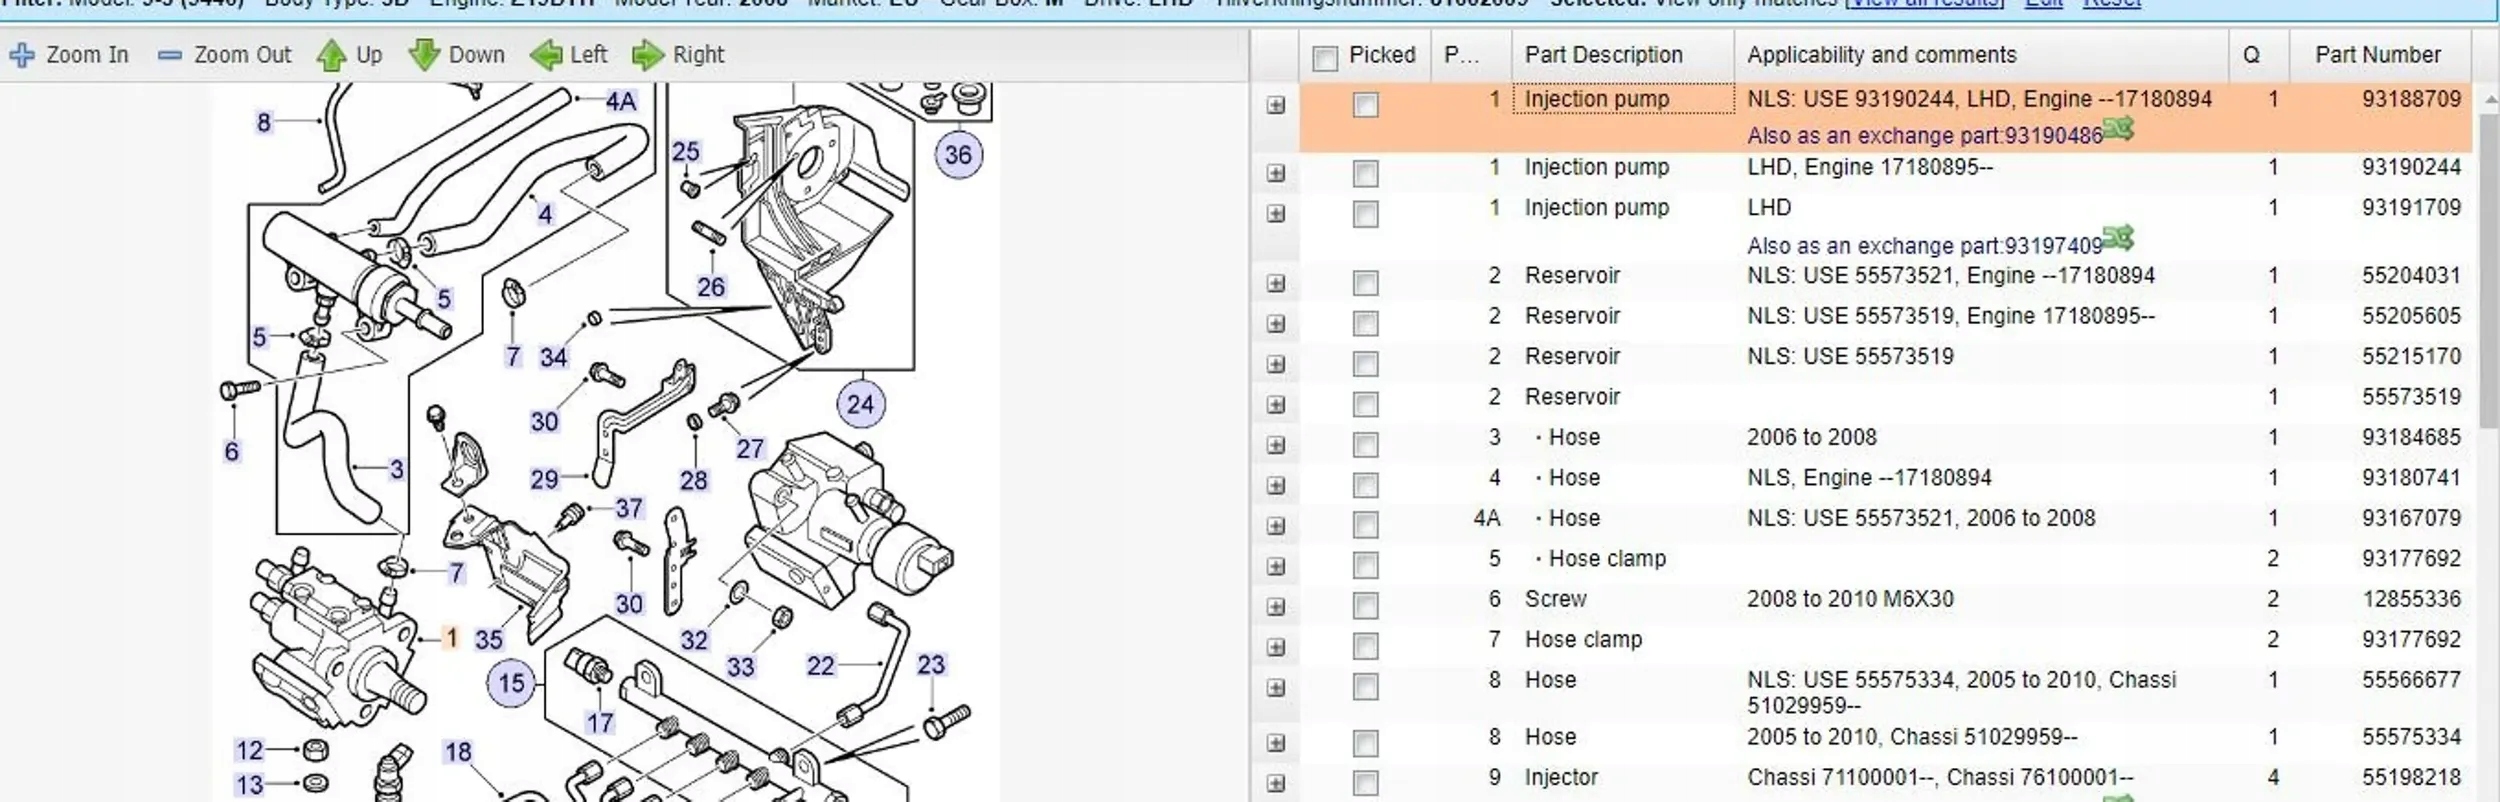Image resolution: width=2500 pixels, height=802 pixels.
Task: Expand the Hose clamp position 7 row
Action: tap(1275, 646)
